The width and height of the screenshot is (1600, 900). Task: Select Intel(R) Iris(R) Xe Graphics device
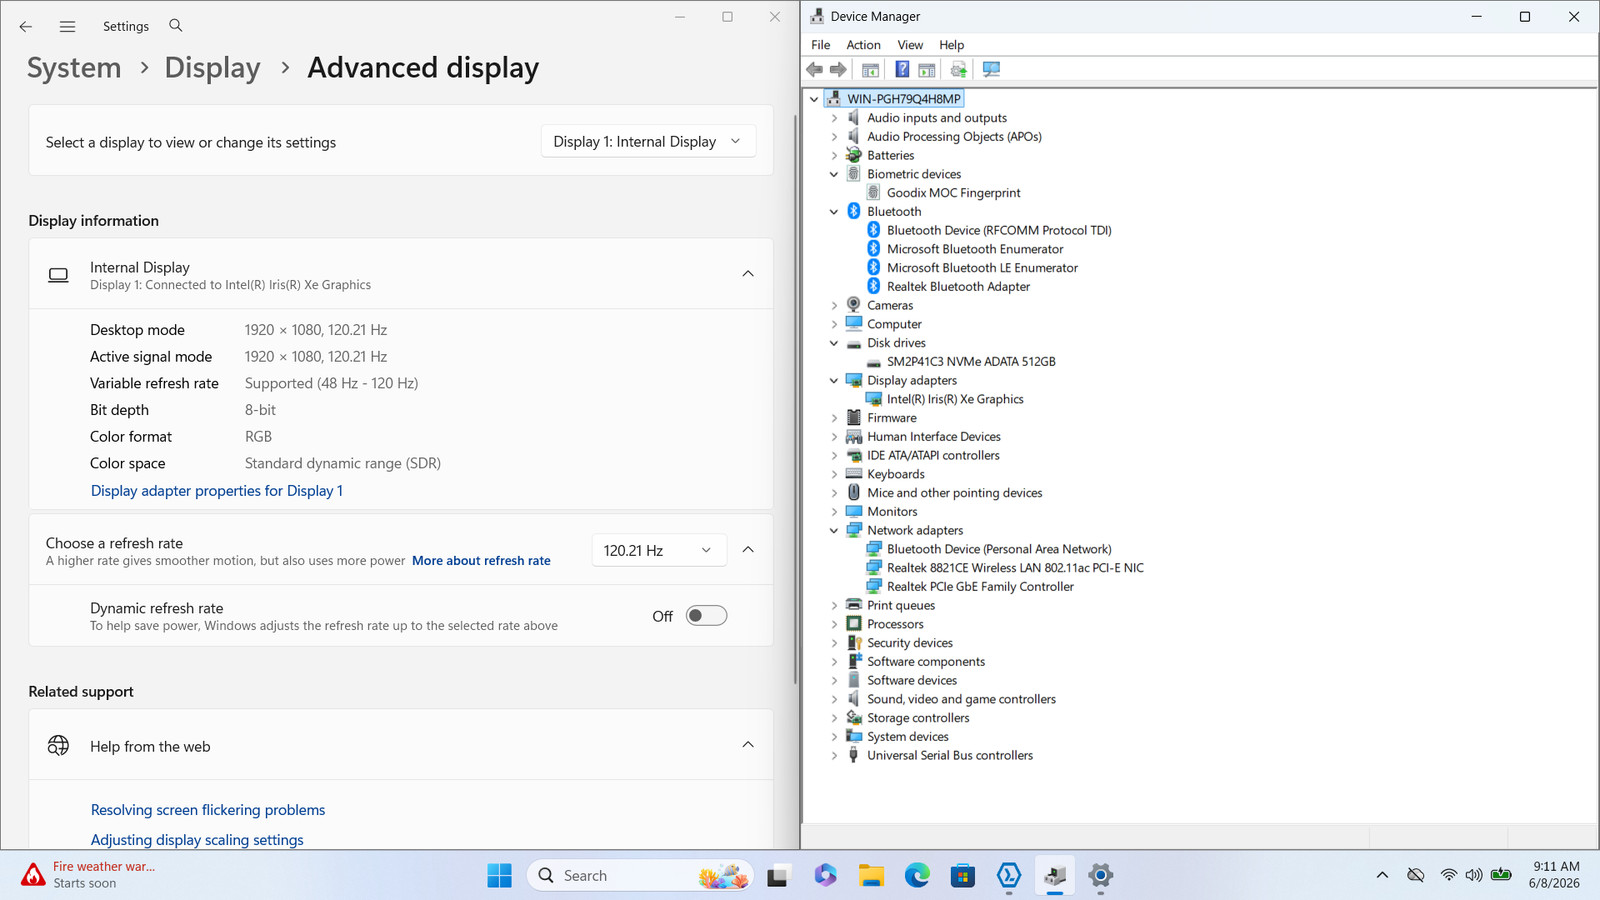click(x=955, y=399)
